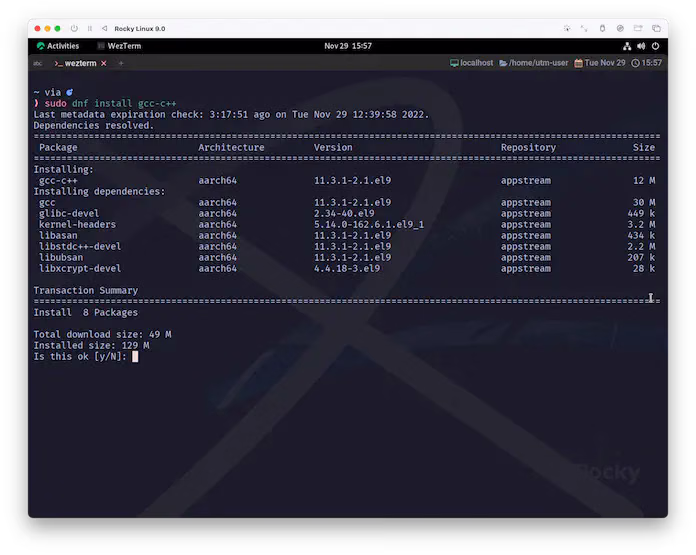Image resolution: width=696 pixels, height=555 pixels.
Task: Click the 'libxcrypt-devel' package name
Action: tap(80, 268)
